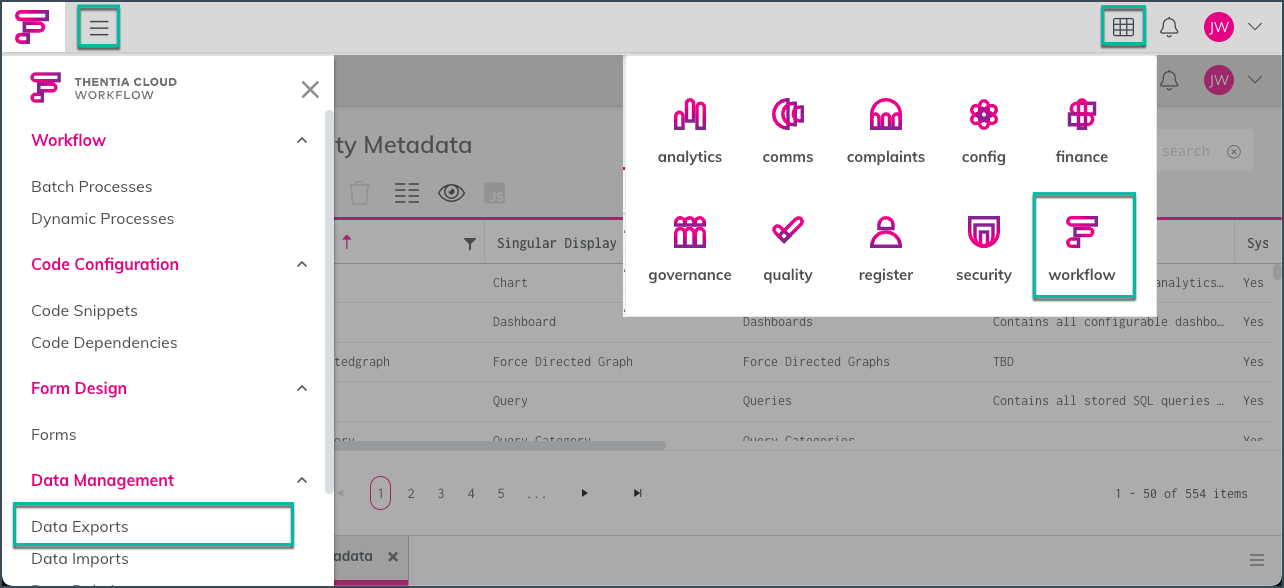Open Batch Processes menu item
Viewport: 1284px width, 588px height.
click(x=92, y=187)
